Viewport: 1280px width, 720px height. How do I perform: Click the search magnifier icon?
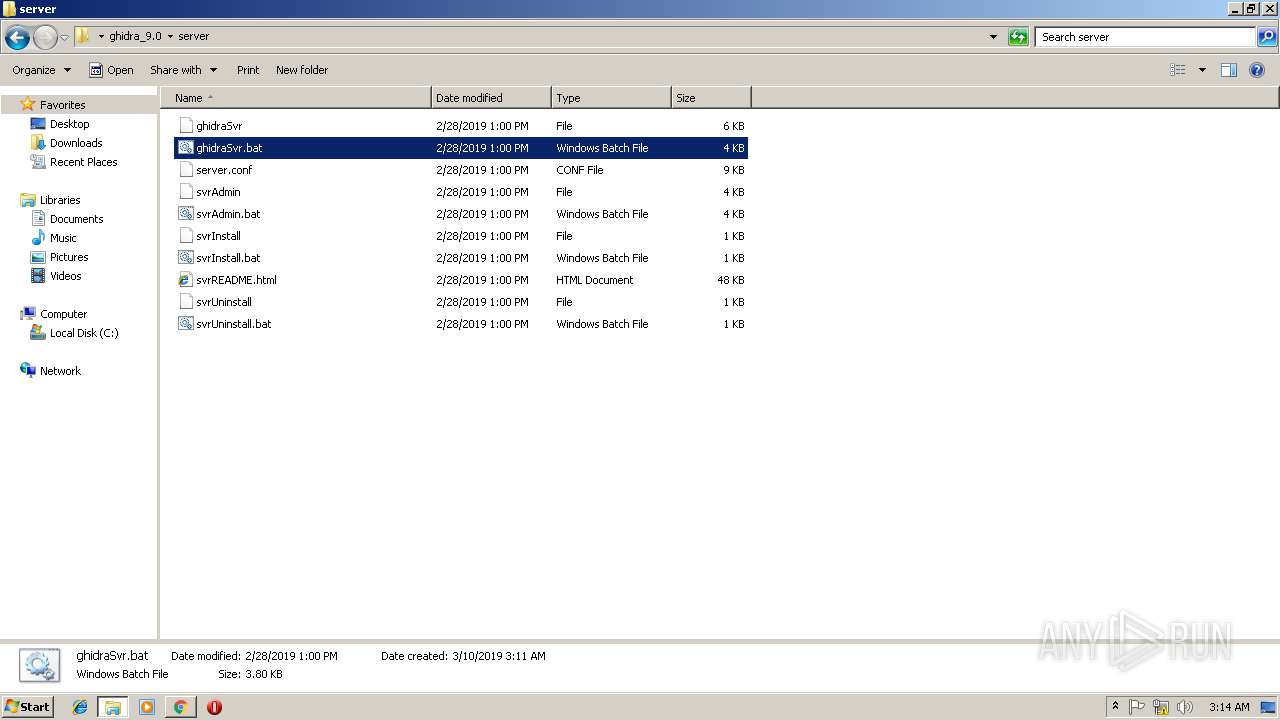pos(1267,37)
